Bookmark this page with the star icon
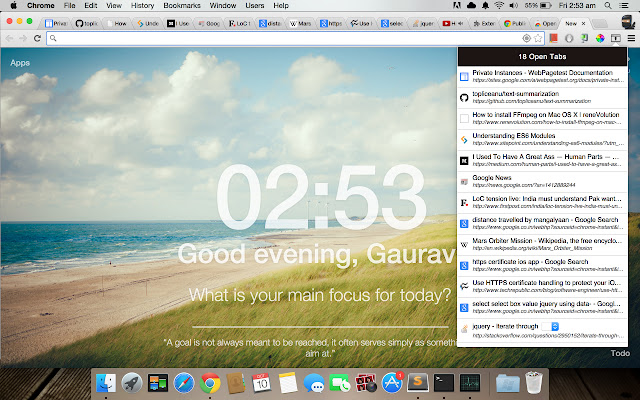 539,38
